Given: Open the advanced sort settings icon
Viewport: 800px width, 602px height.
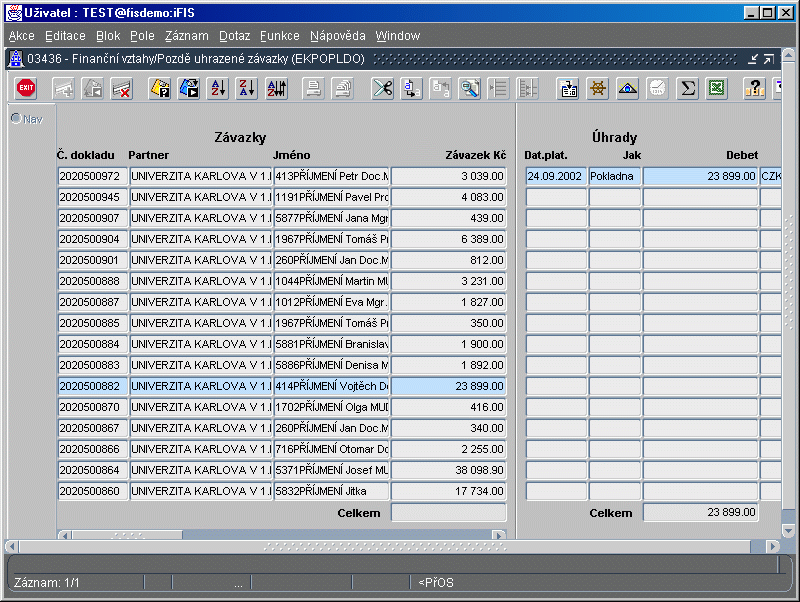Looking at the screenshot, I should point(277,89).
